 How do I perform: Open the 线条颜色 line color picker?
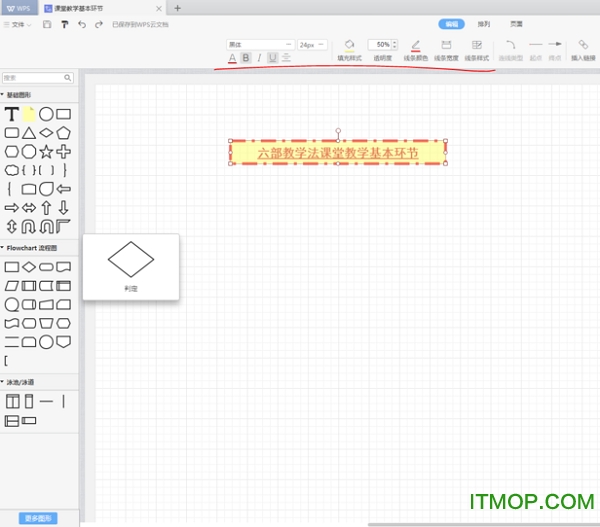(x=415, y=49)
